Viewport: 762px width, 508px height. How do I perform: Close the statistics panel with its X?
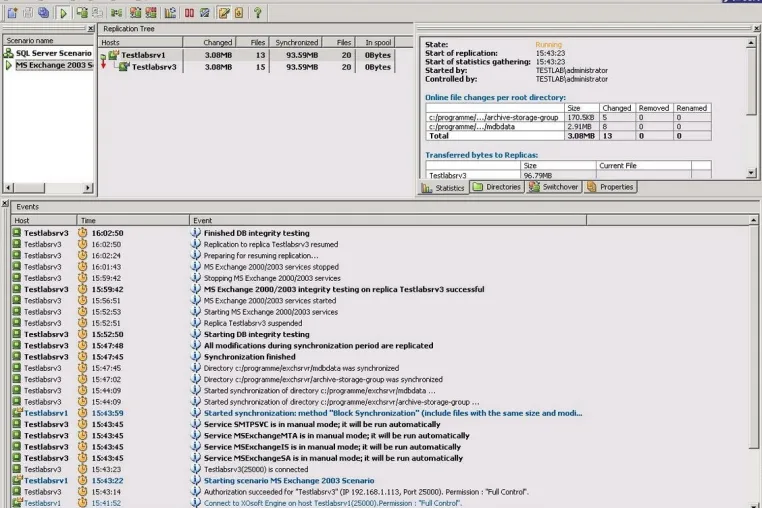click(757, 29)
